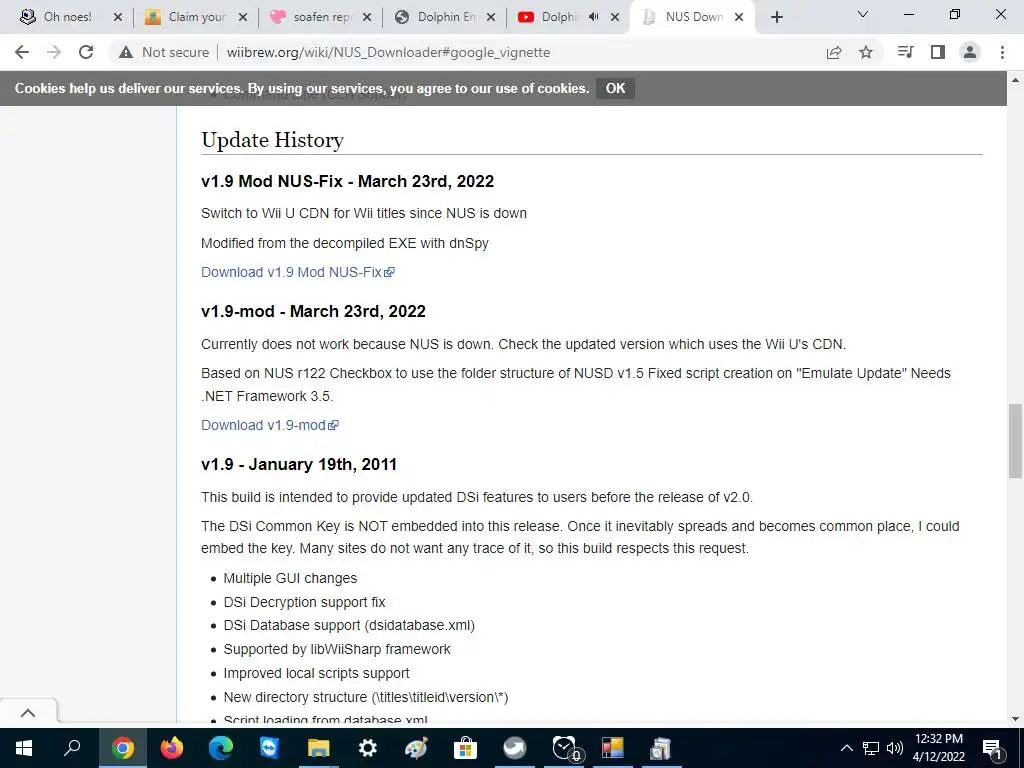Click the address bar URL
Image resolution: width=1024 pixels, height=768 pixels.
[x=388, y=52]
